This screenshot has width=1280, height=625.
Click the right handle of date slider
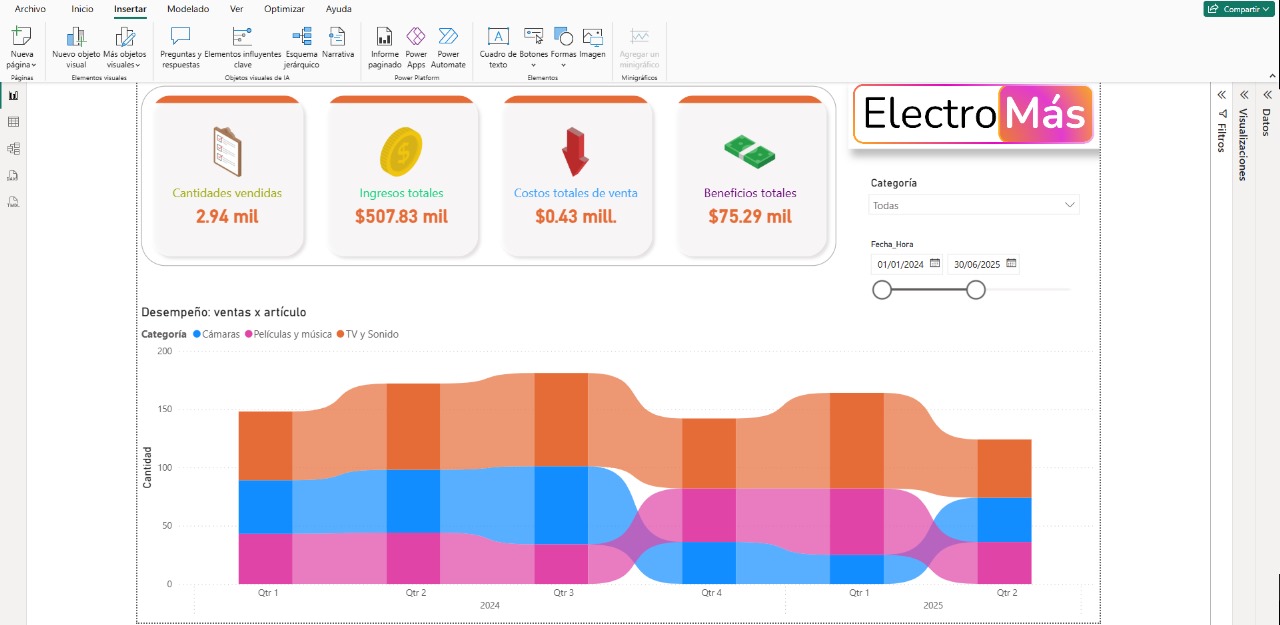click(976, 290)
